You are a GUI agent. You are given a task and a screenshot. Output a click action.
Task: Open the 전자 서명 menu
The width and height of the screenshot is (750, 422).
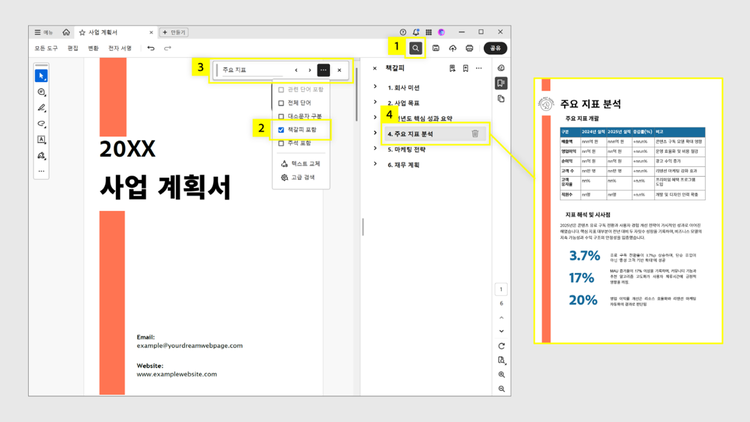120,48
